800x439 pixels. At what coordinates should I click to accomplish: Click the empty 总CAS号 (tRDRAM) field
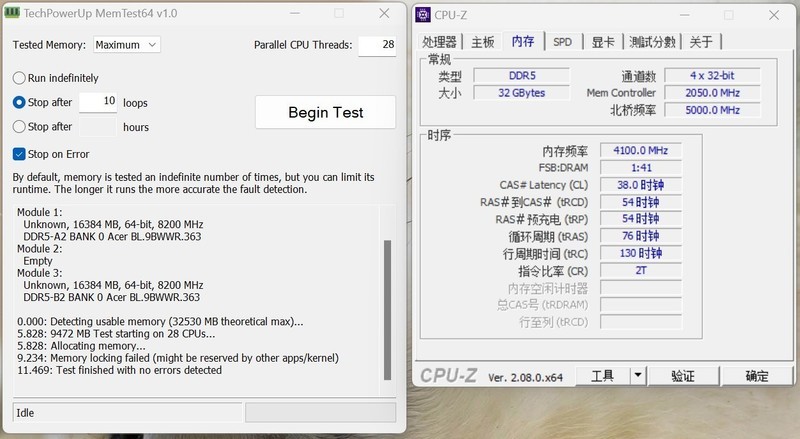[641, 305]
